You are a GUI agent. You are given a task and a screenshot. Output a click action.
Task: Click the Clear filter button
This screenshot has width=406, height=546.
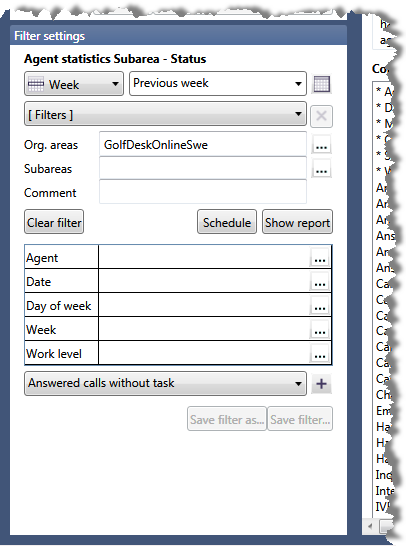[x=54, y=222]
